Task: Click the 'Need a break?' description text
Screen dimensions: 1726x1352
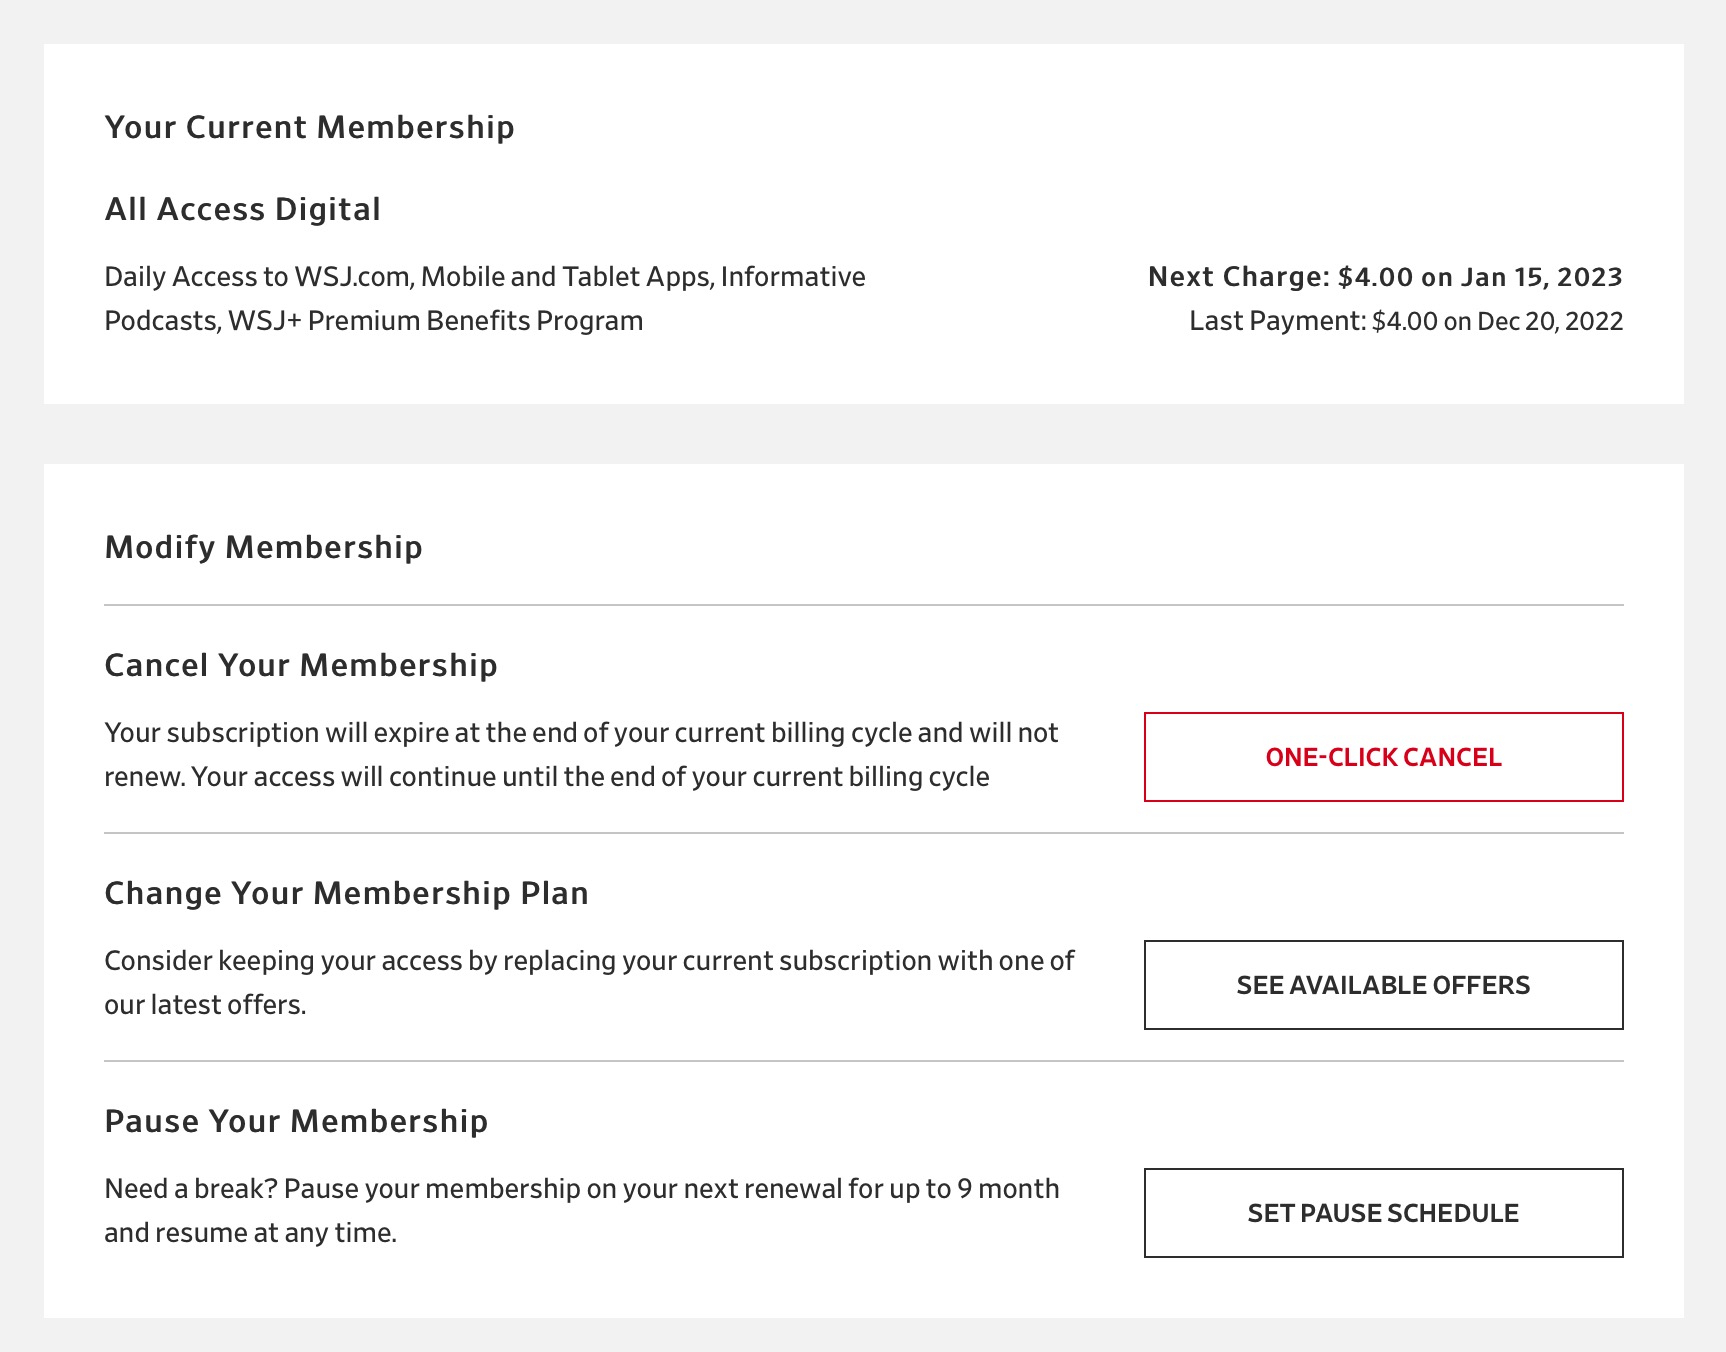Action: [582, 1210]
